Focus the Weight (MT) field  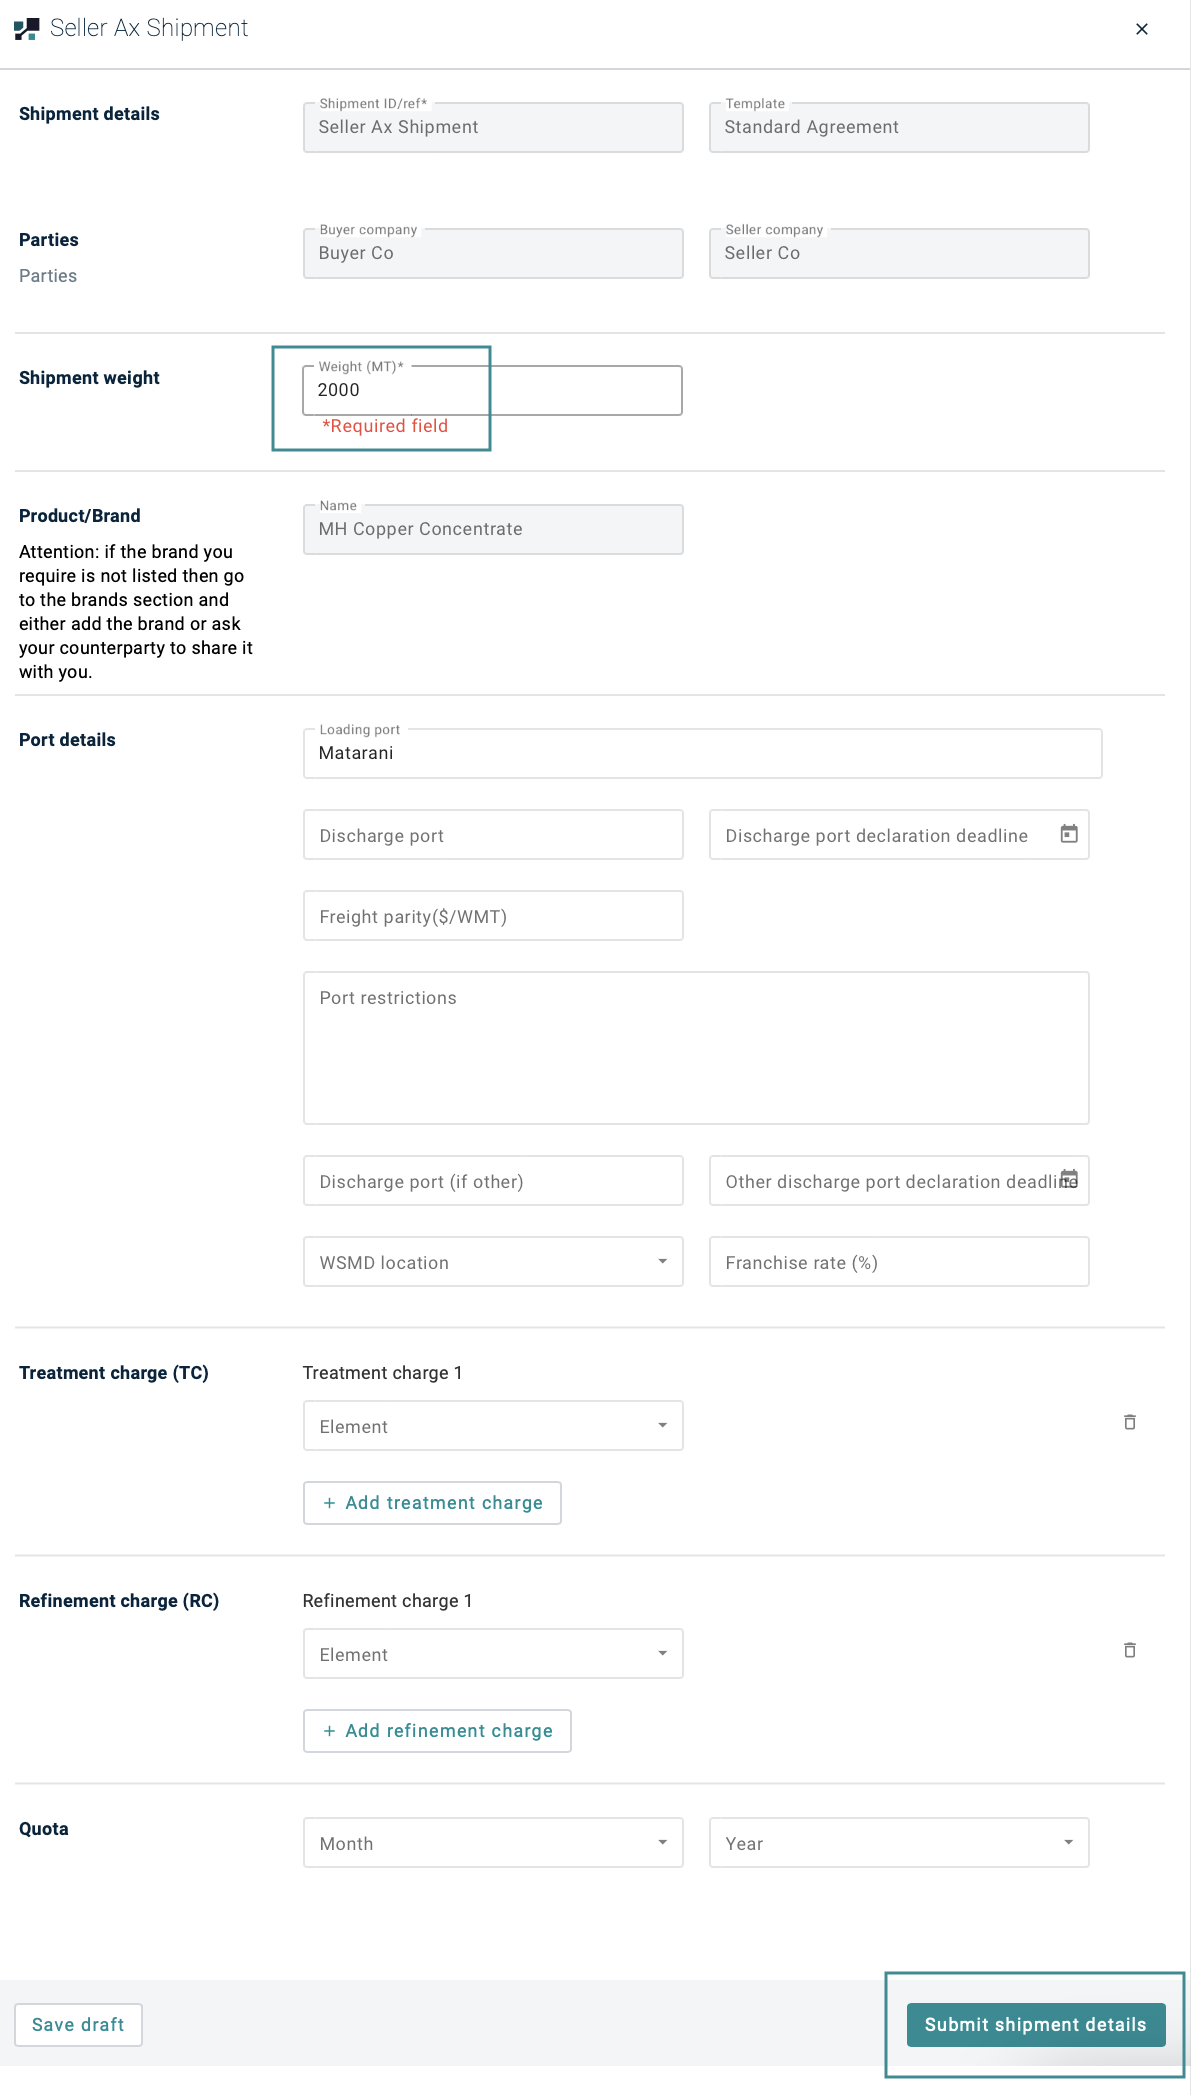click(492, 390)
